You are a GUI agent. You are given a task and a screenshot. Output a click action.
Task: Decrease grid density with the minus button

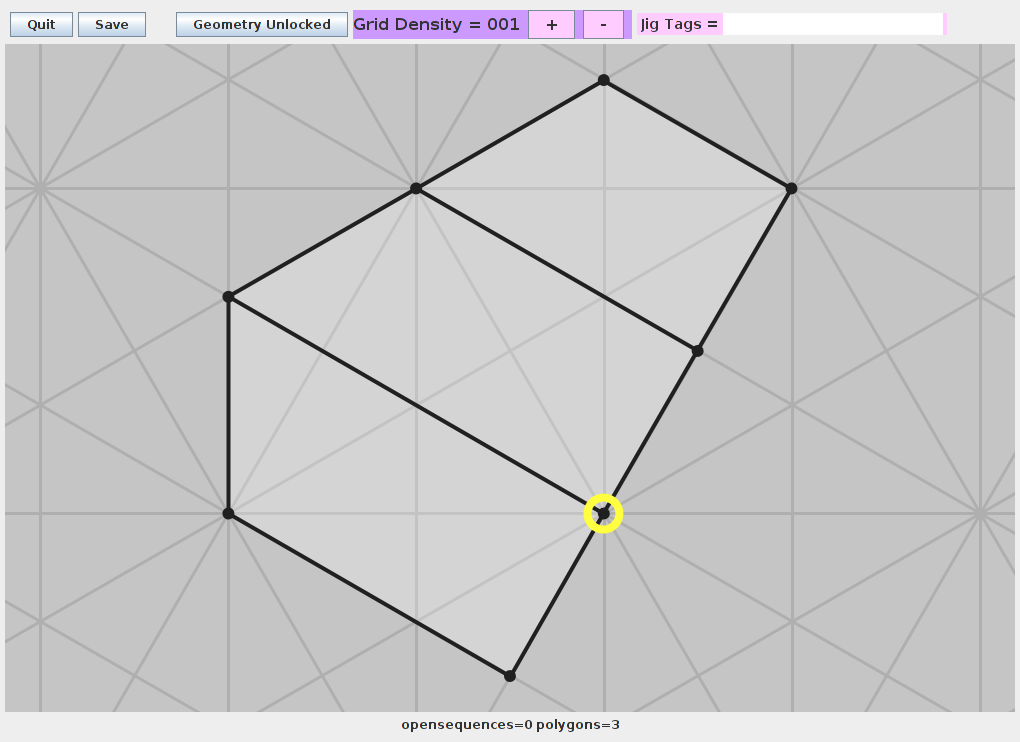point(603,25)
